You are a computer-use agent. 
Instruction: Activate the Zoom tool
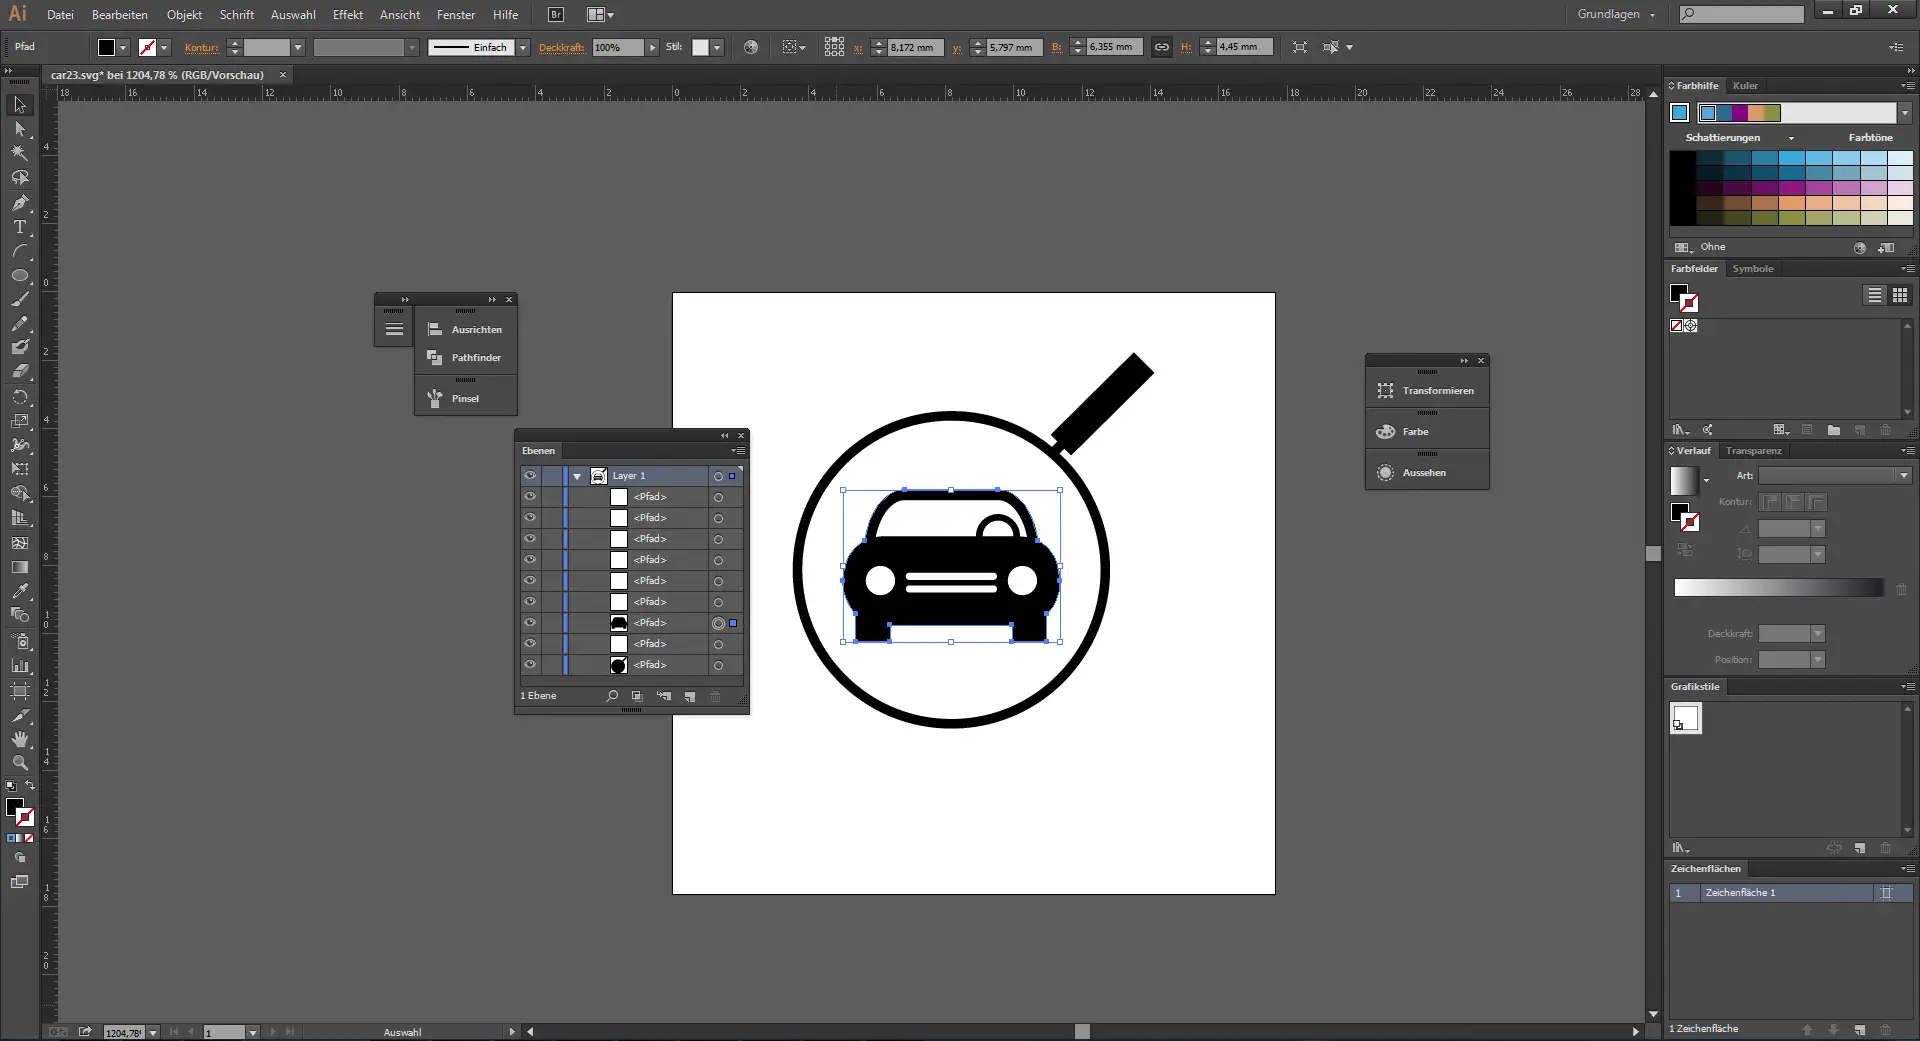(20, 763)
